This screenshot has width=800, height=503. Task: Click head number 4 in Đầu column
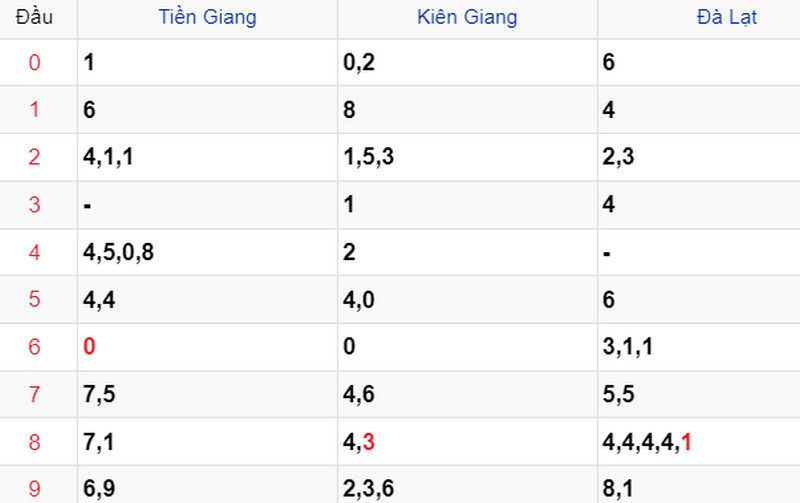[34, 253]
